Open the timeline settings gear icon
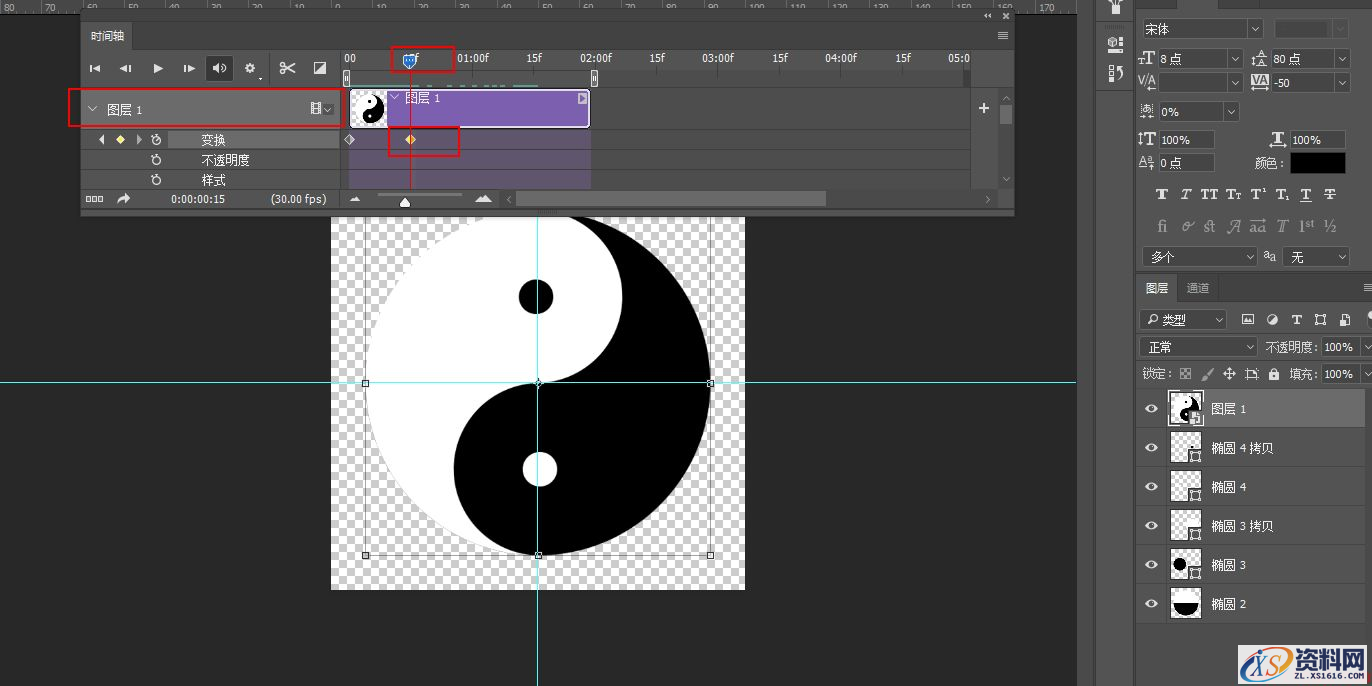Screen dimensions: 1372x686 (250, 68)
